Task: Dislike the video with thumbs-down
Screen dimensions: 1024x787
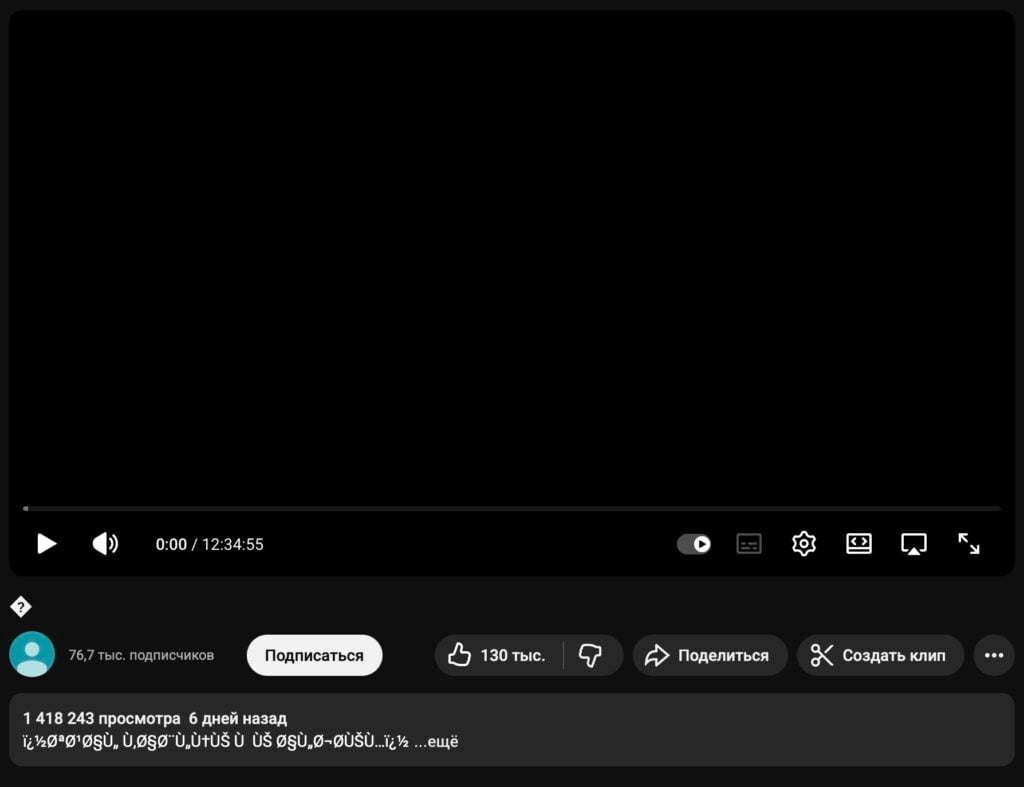Action: click(x=591, y=656)
